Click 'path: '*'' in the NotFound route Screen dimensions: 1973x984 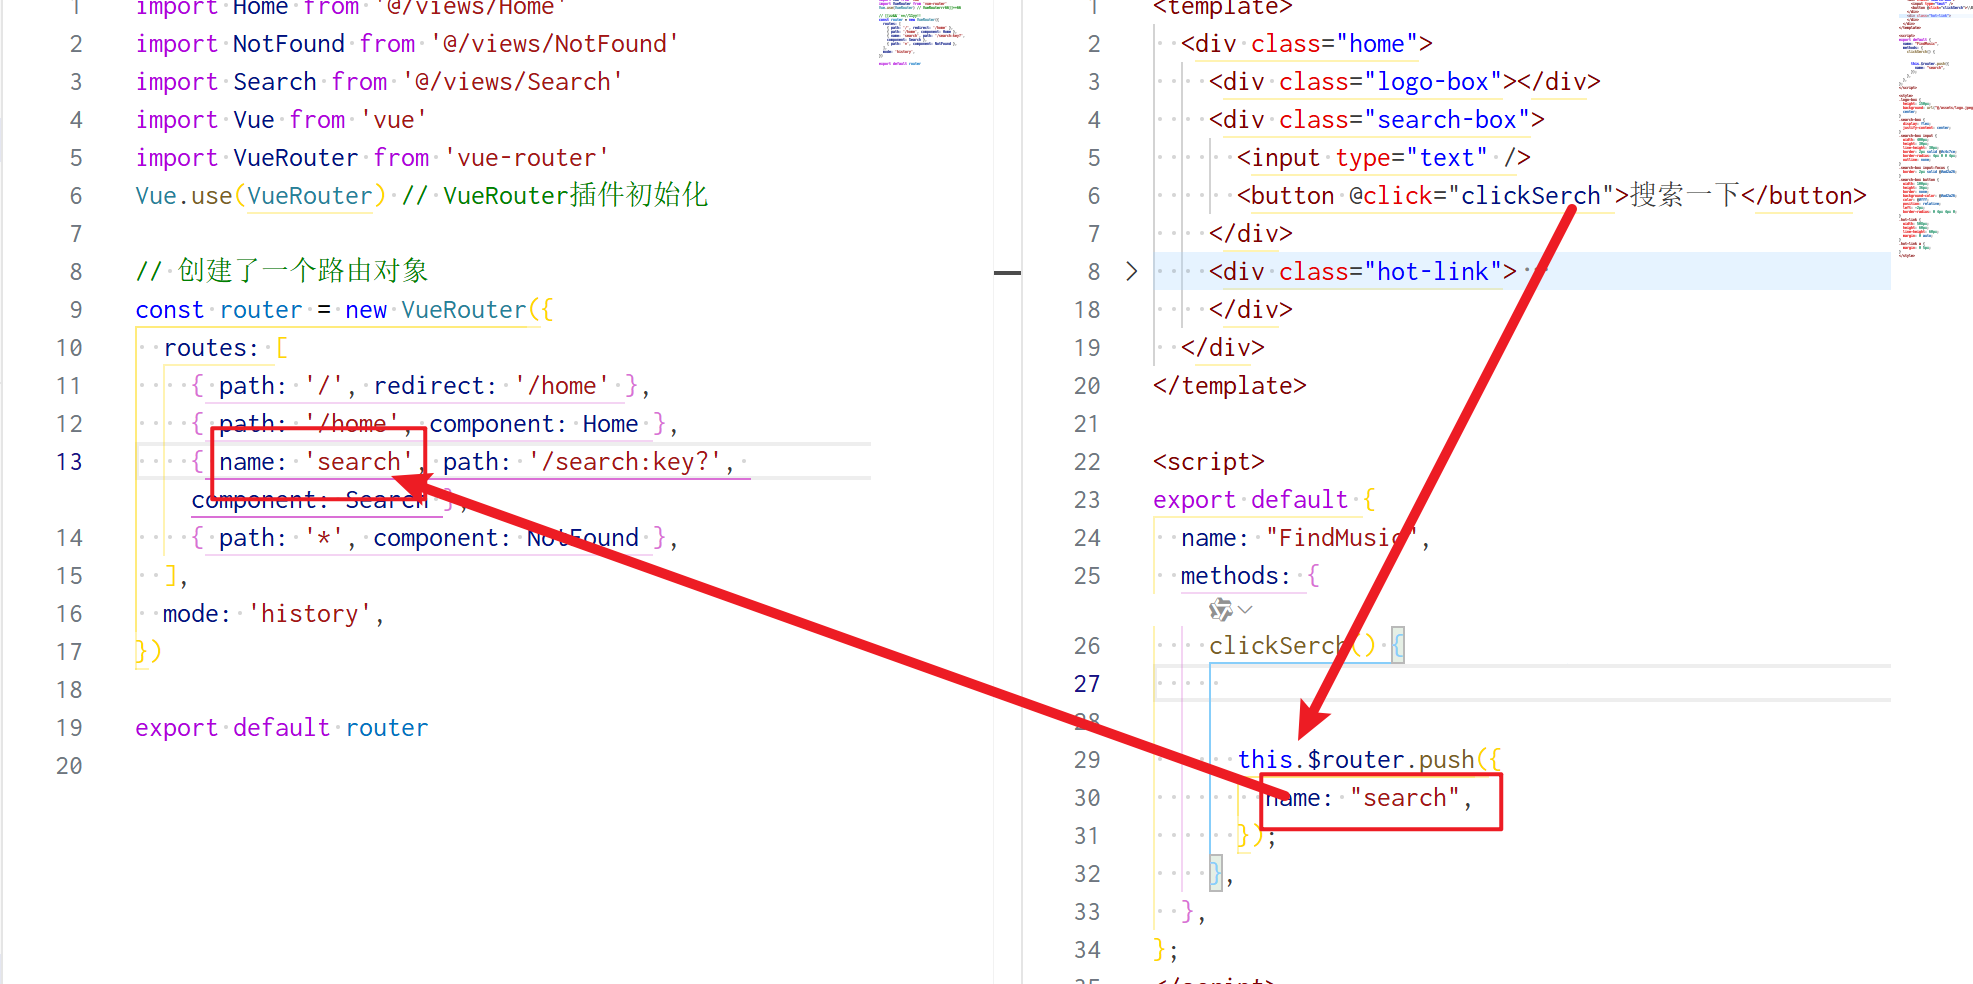281,538
